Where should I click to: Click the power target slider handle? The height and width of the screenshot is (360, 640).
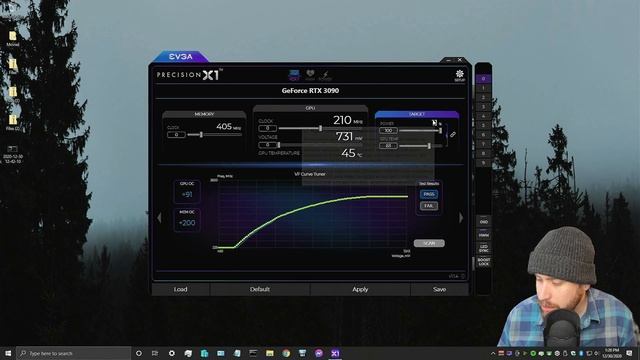click(x=440, y=131)
